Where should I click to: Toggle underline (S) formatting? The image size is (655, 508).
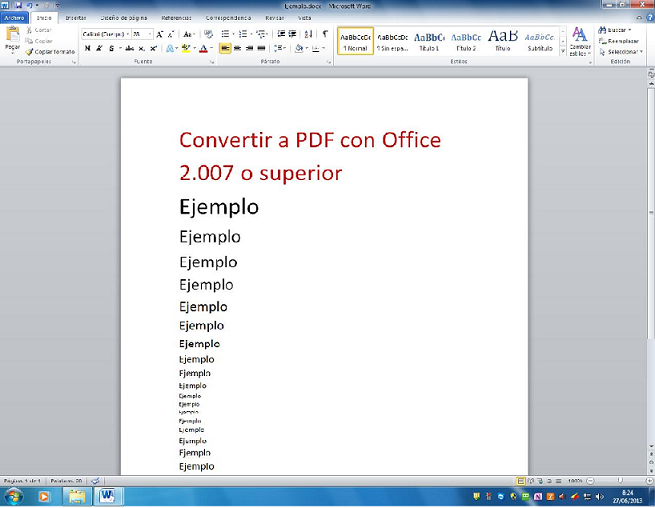(x=111, y=48)
